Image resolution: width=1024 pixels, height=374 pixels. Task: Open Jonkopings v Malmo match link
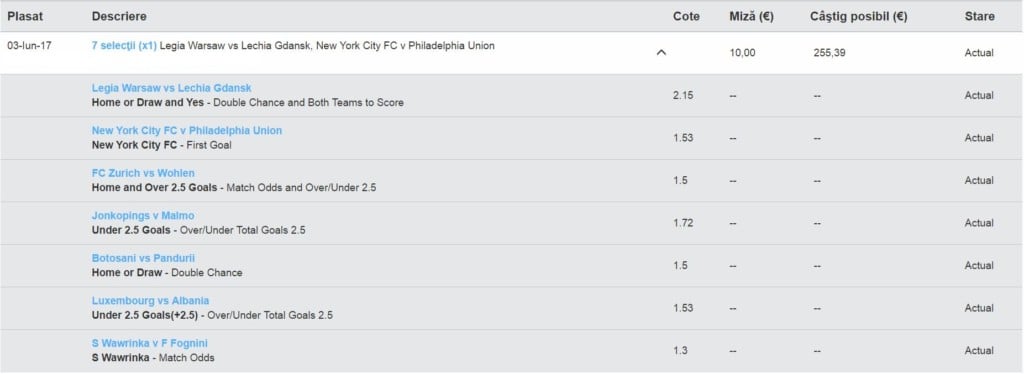click(143, 215)
